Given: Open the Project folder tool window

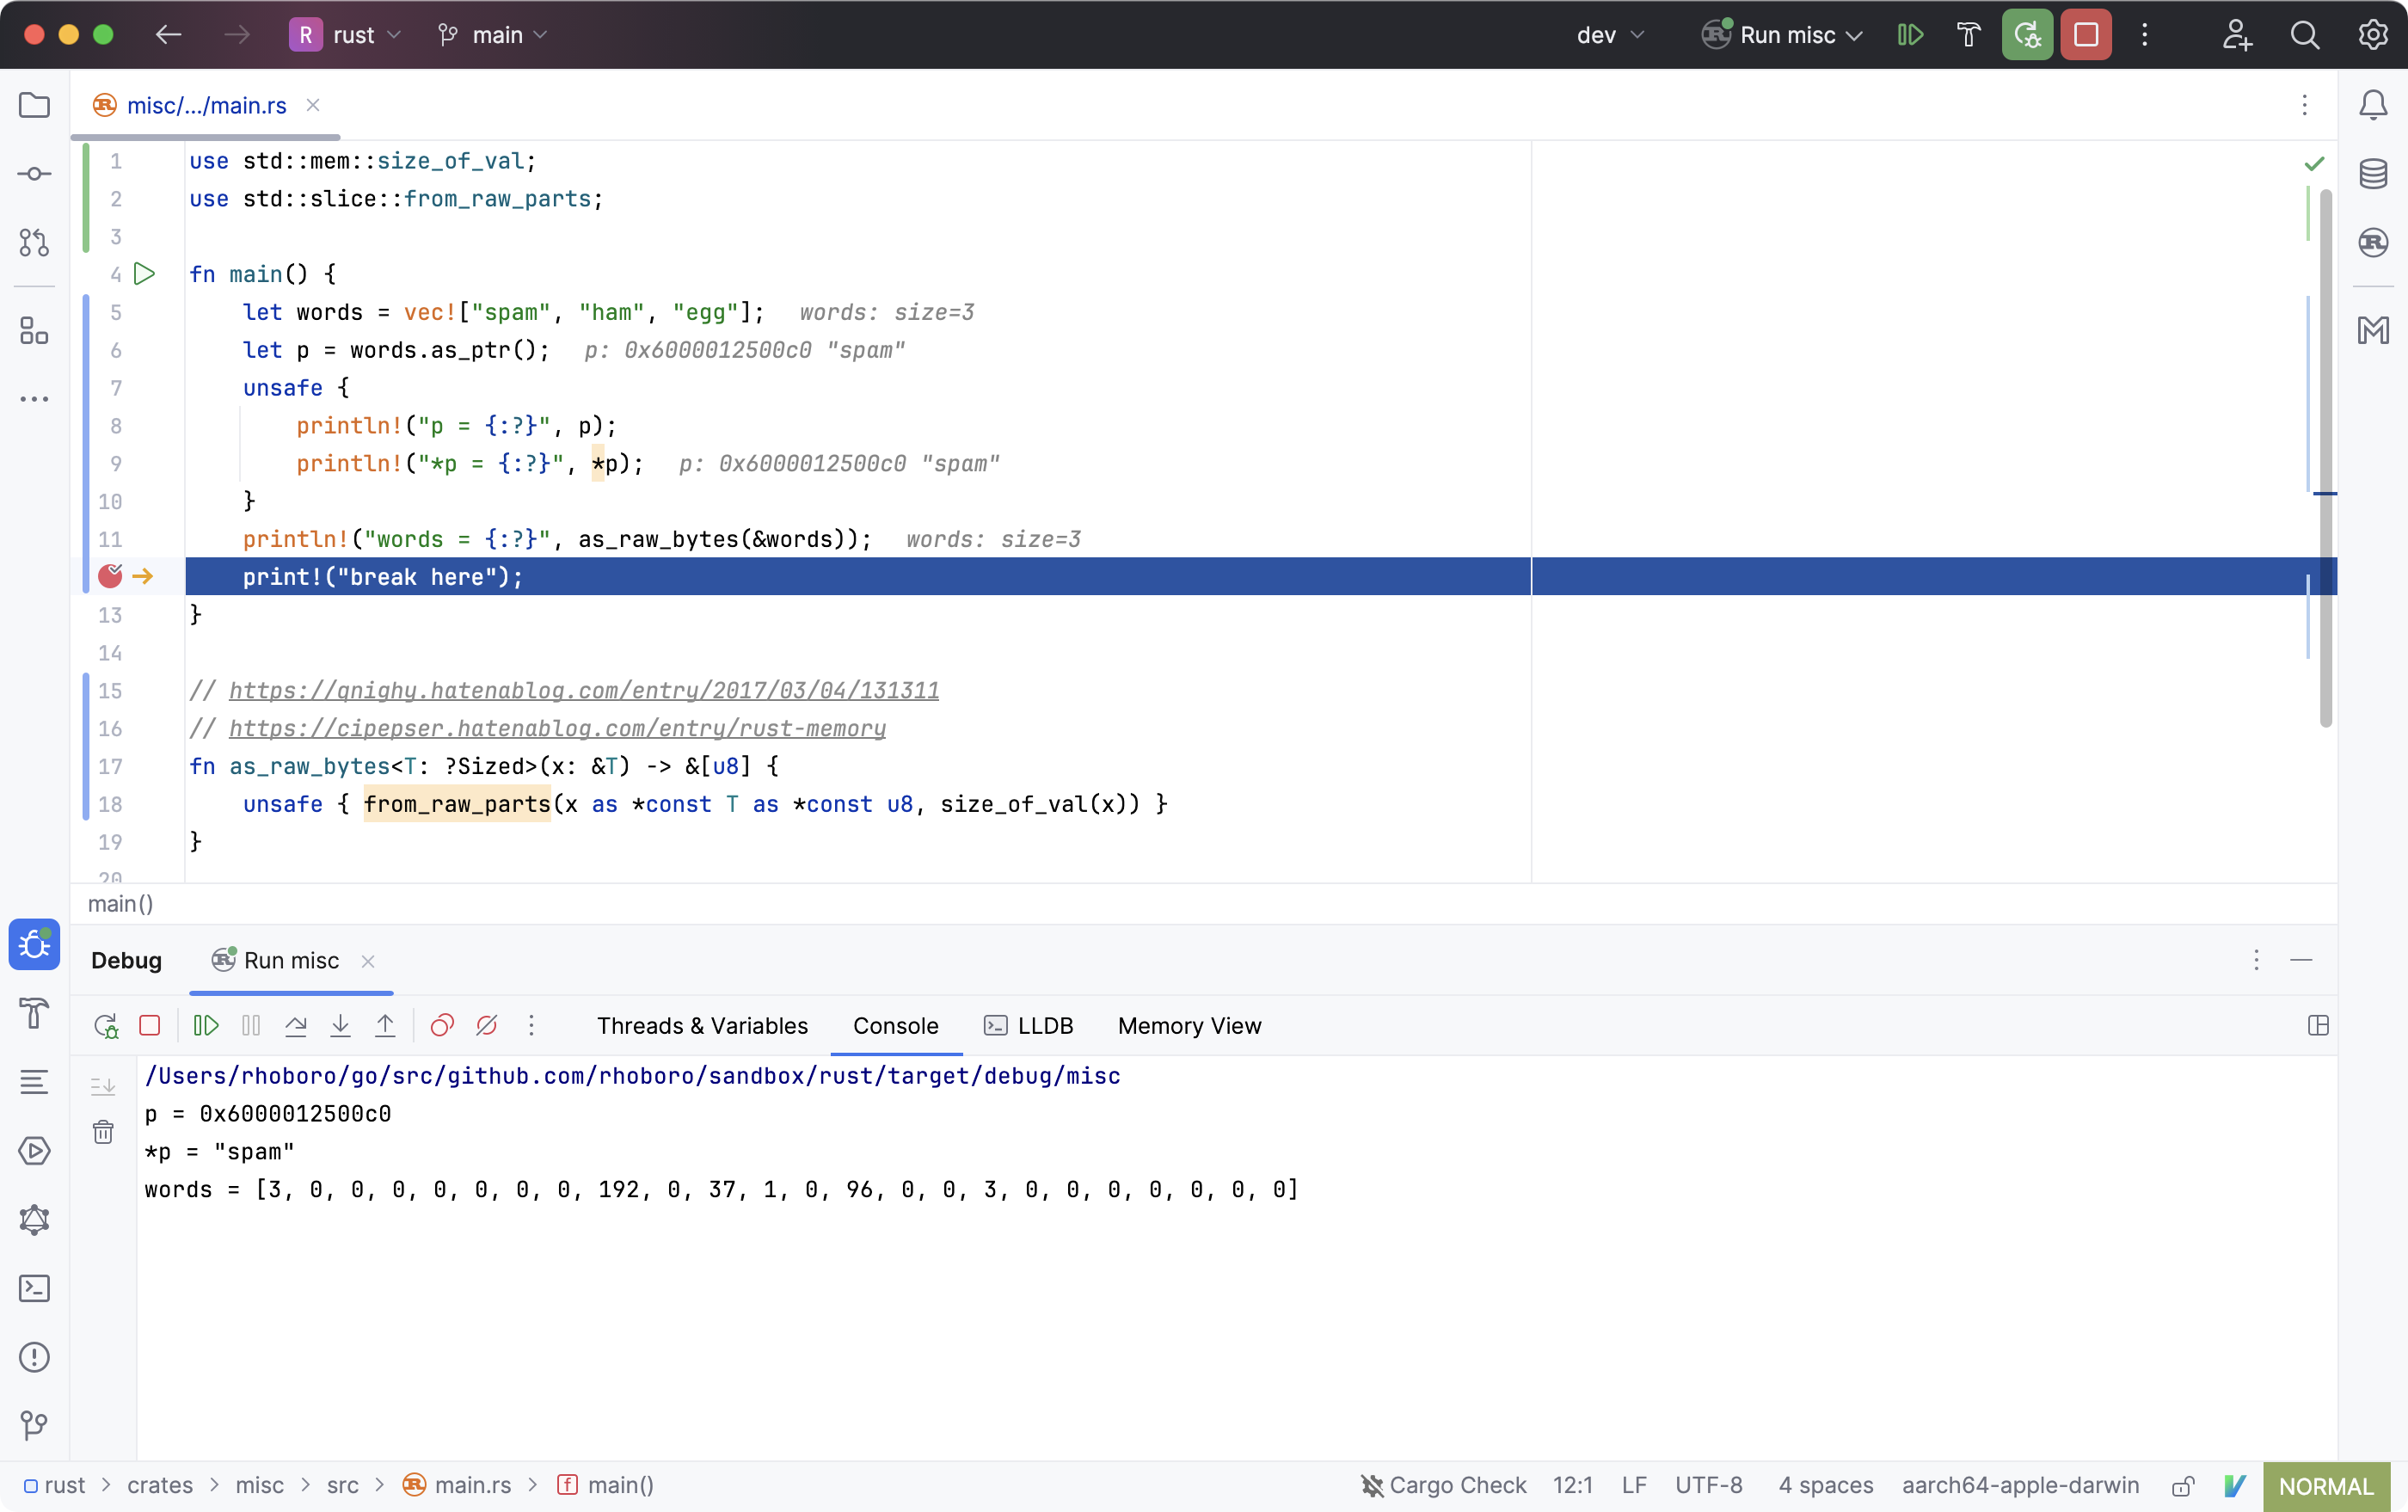Looking at the screenshot, I should 34,105.
